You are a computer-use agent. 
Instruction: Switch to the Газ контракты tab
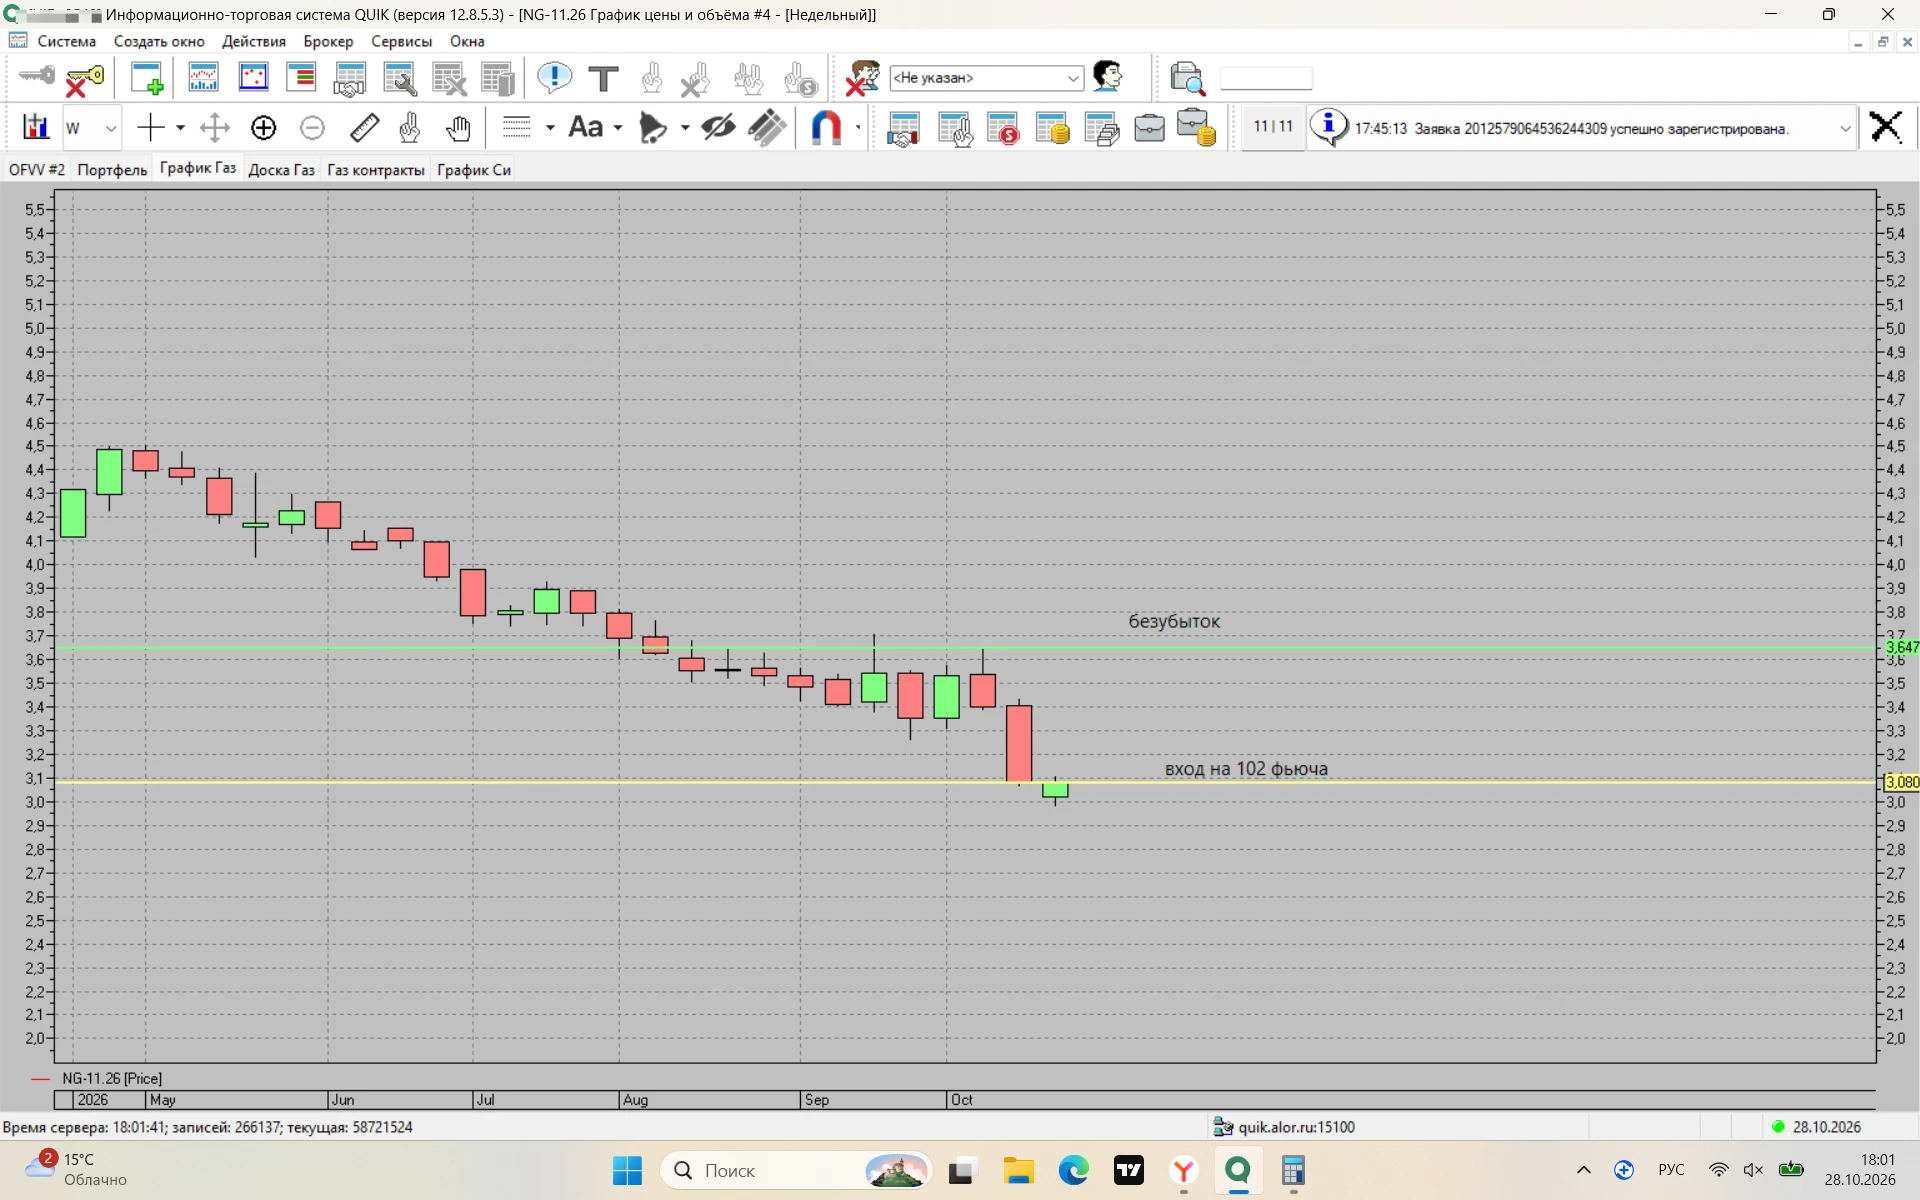click(376, 170)
